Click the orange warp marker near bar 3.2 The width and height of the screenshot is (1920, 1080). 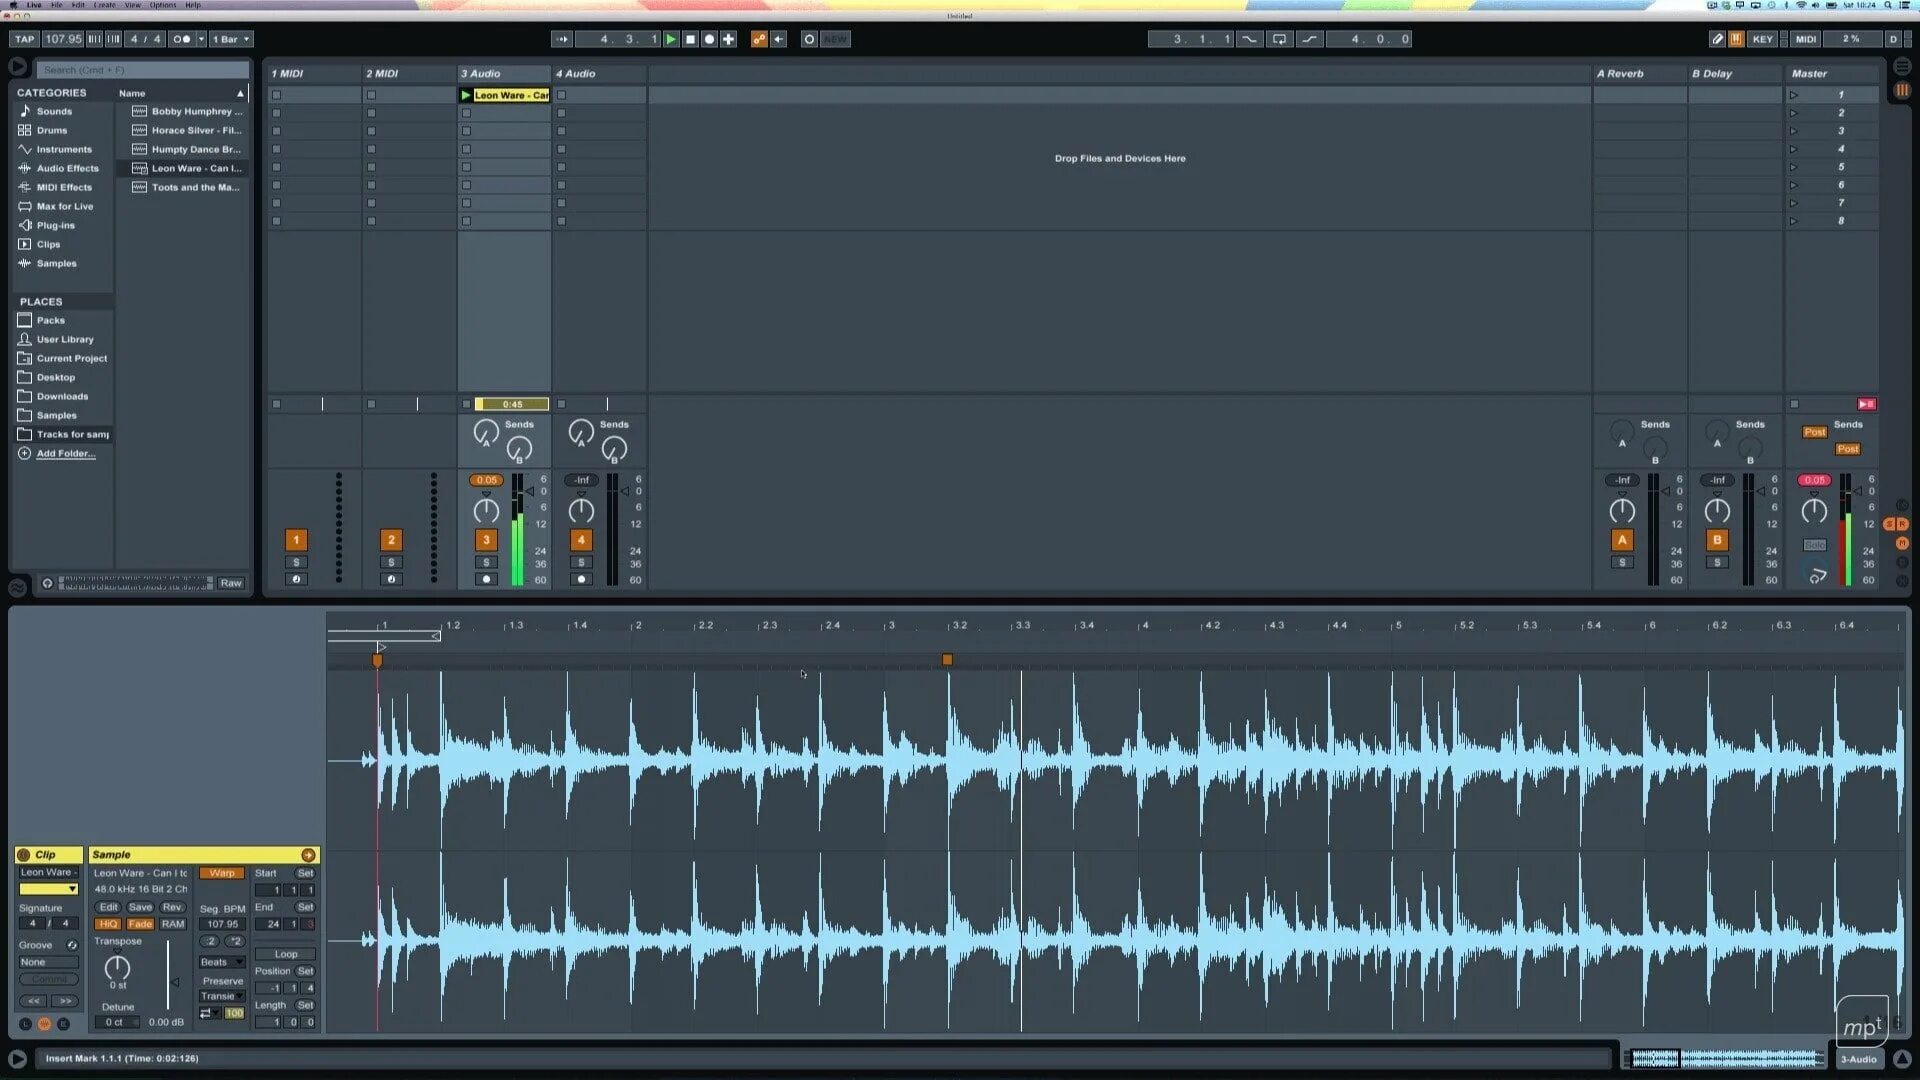(947, 659)
